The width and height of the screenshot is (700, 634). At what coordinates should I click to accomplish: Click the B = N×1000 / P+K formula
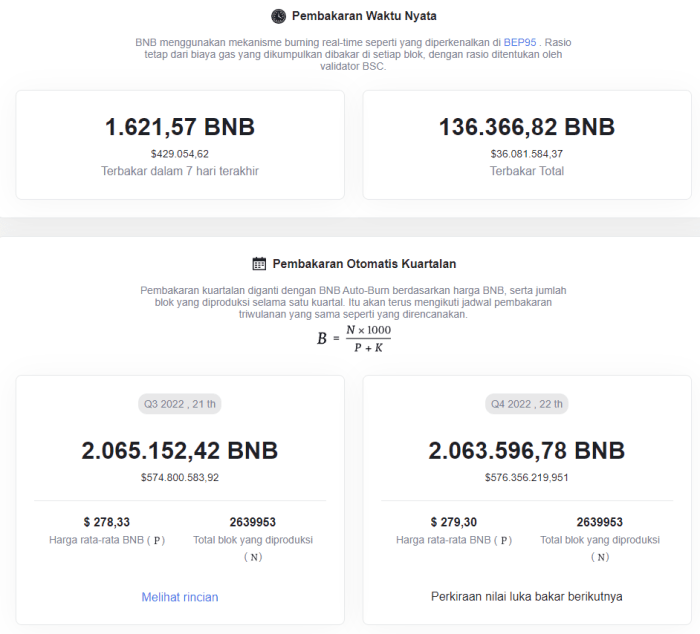tap(354, 339)
